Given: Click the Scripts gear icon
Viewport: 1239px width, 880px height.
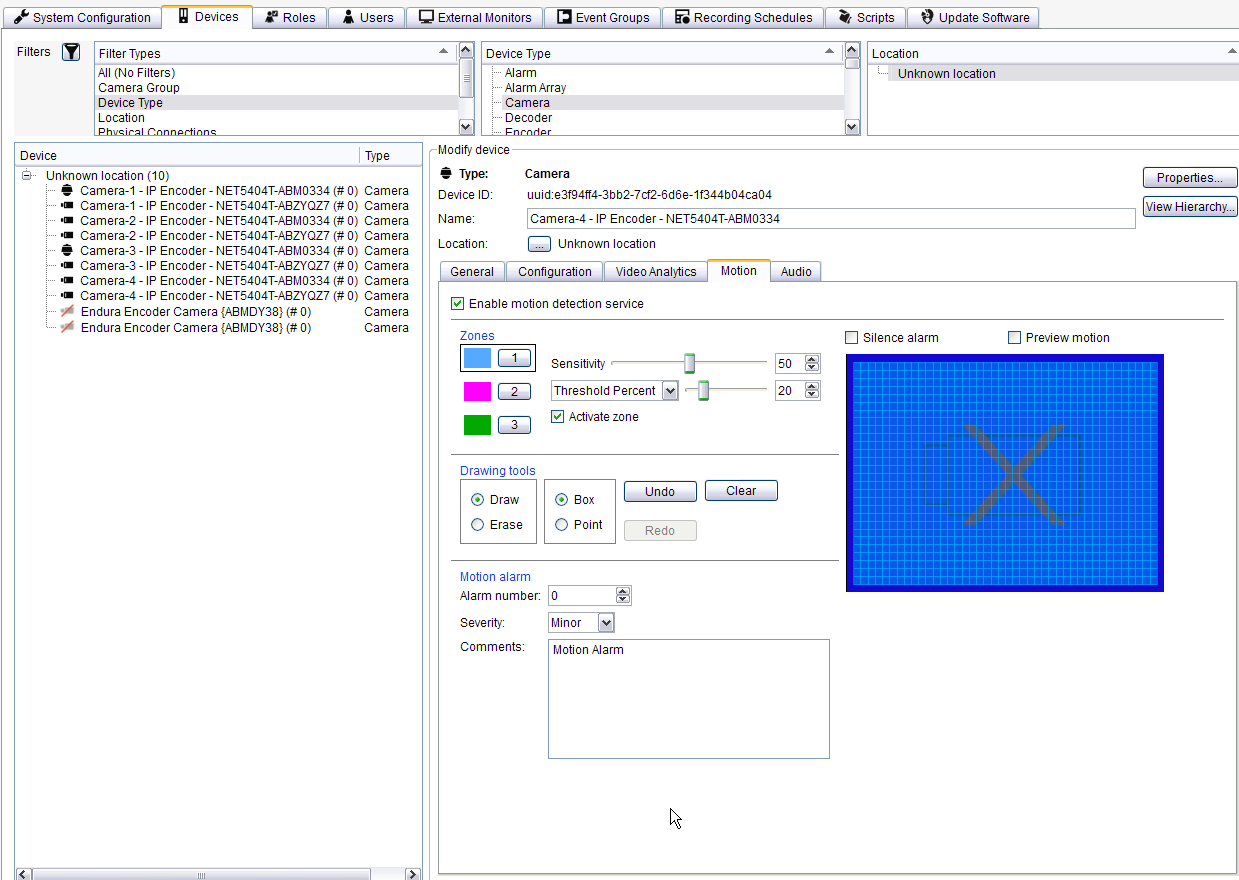Looking at the screenshot, I should [x=846, y=17].
